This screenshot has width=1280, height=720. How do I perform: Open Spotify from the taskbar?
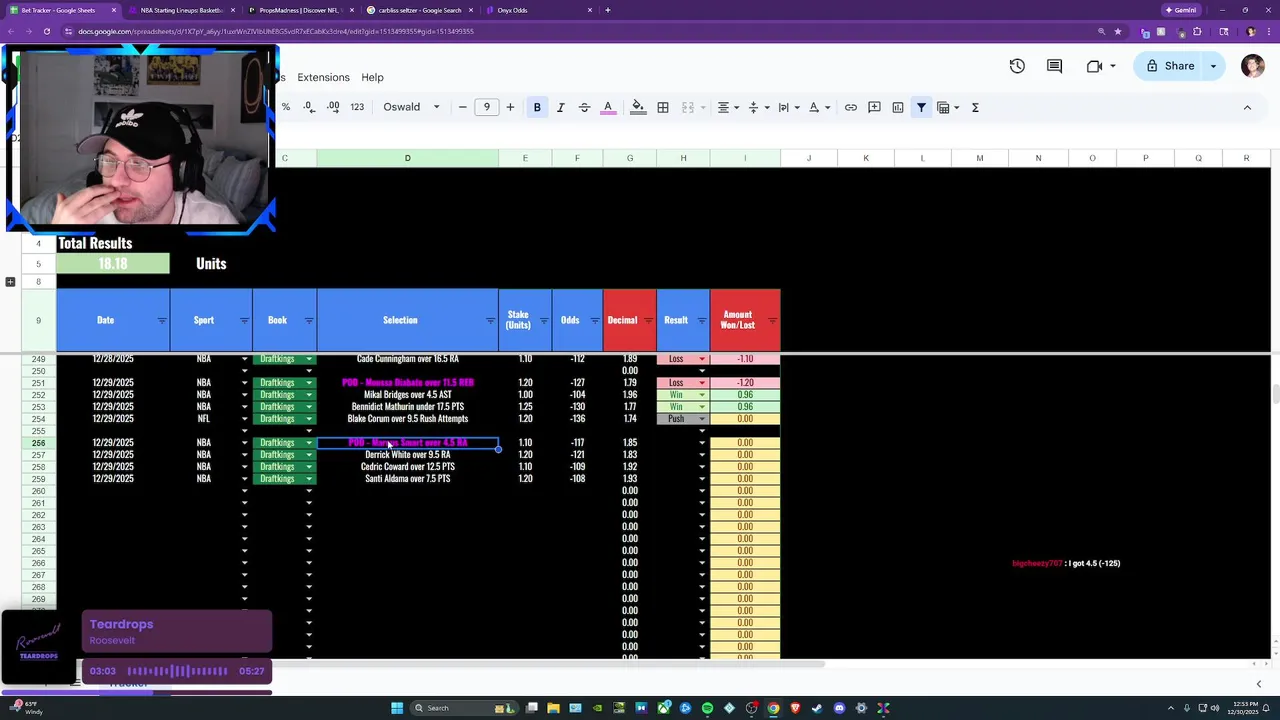[x=707, y=708]
